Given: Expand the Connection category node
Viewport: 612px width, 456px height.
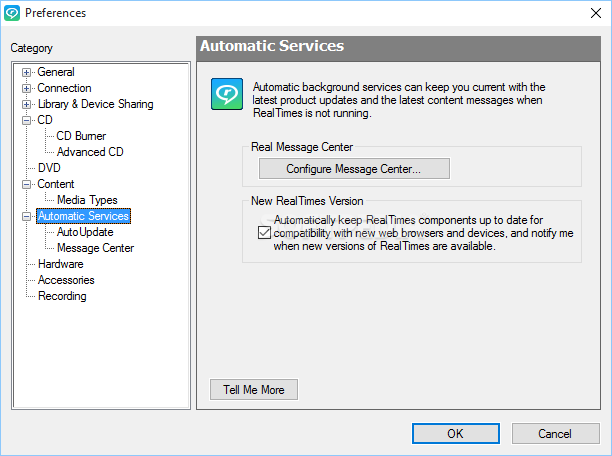Looking at the screenshot, I should coord(26,88).
